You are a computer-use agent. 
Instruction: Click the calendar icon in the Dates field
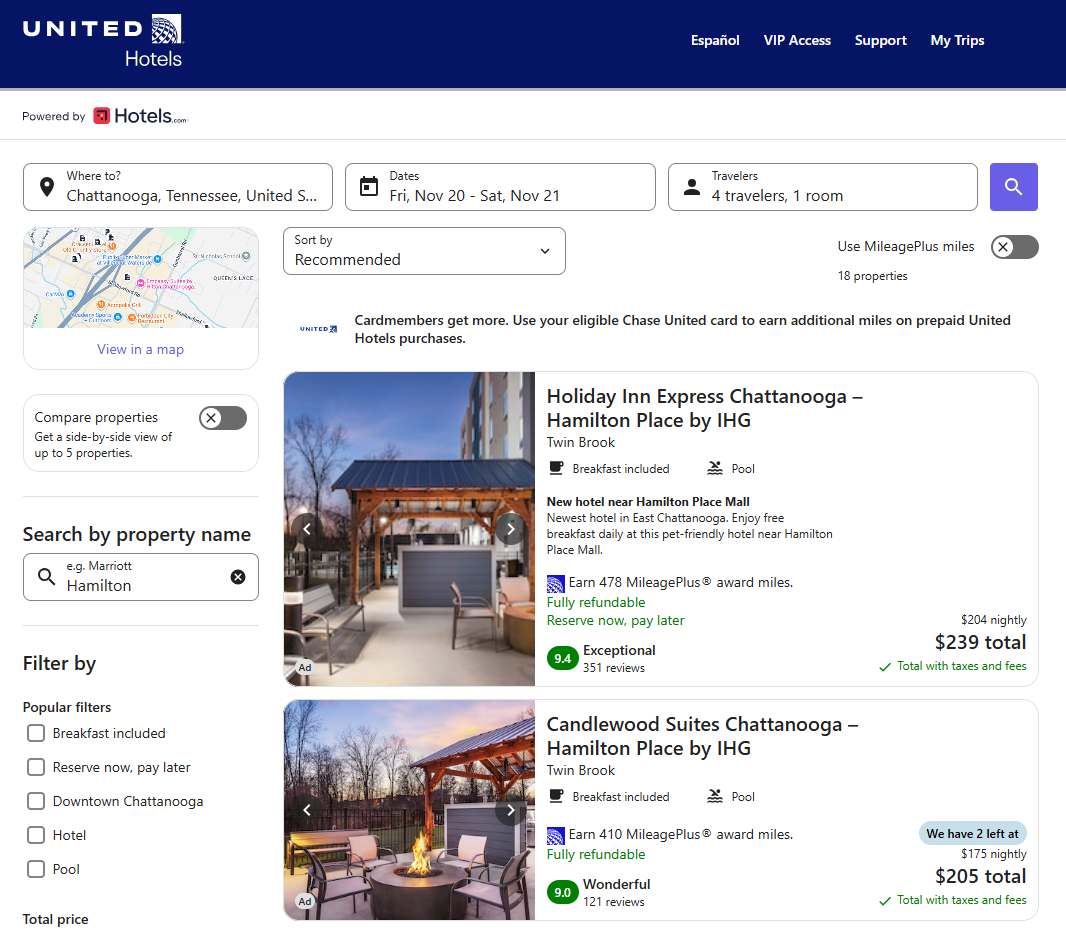click(x=369, y=186)
